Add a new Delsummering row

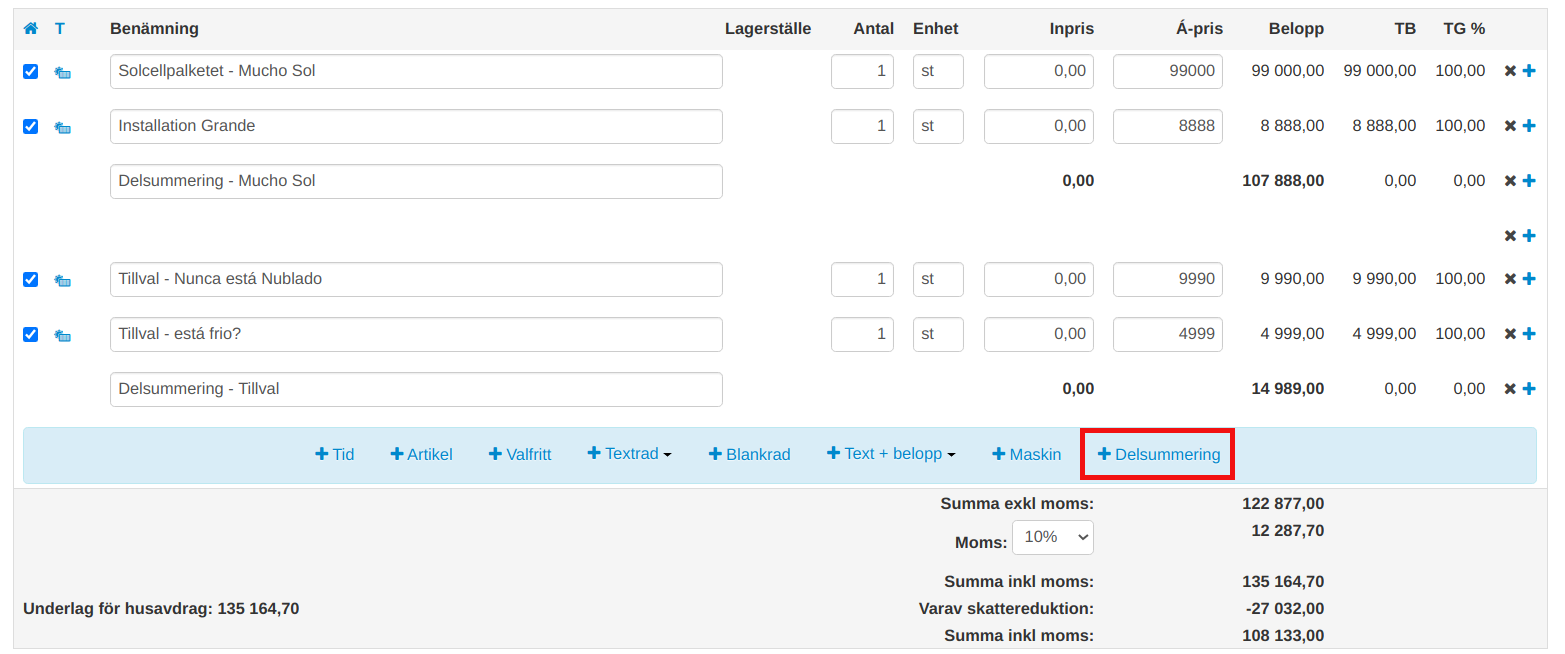(1158, 454)
